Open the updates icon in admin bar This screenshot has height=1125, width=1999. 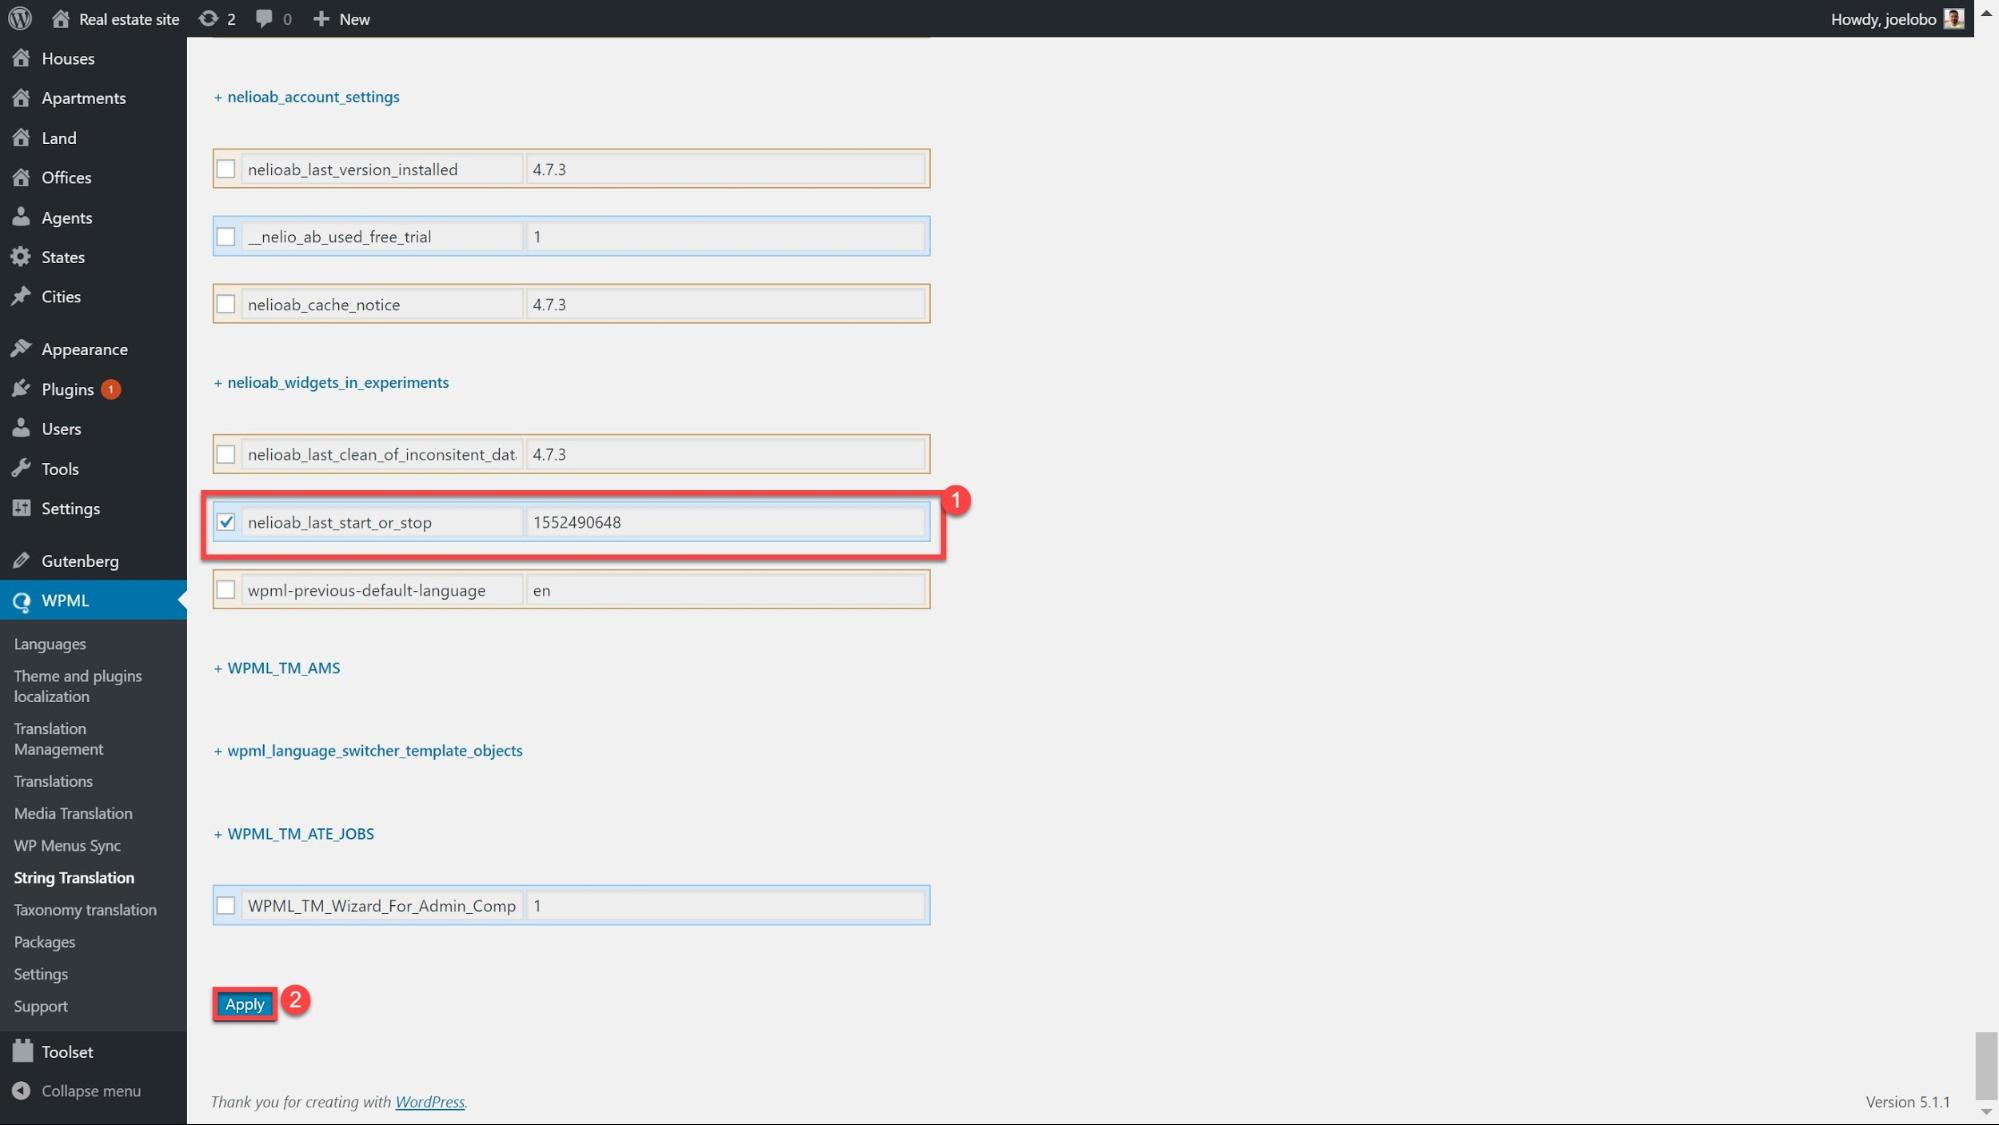pos(208,19)
